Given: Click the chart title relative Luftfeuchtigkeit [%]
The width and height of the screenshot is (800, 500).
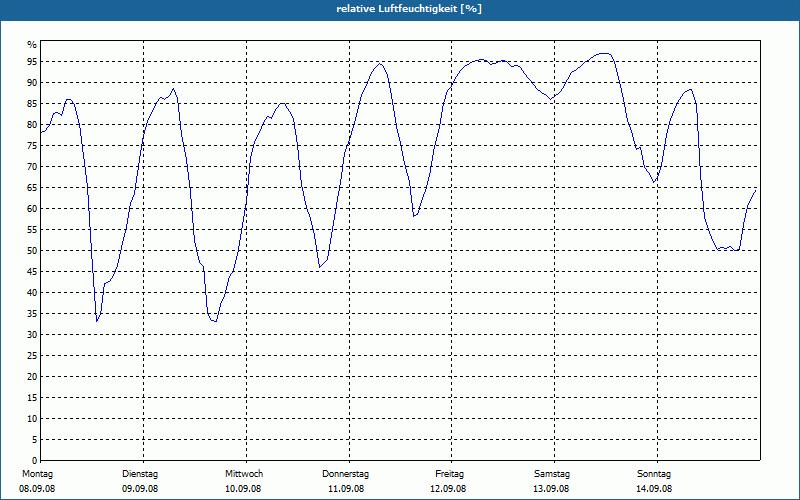Looking at the screenshot, I should pos(409,9).
